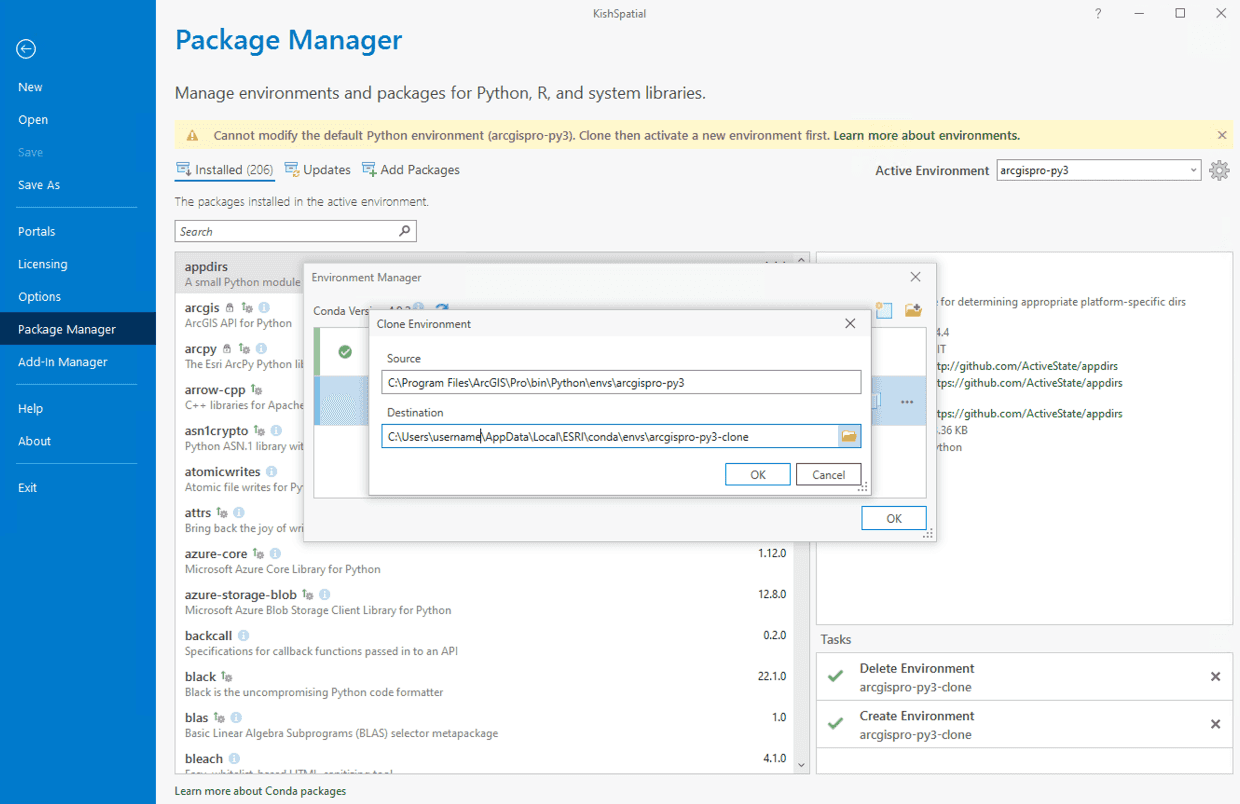Screen dimensions: 1240x804
Task: Click the back arrow circle icon
Action: coord(27,49)
